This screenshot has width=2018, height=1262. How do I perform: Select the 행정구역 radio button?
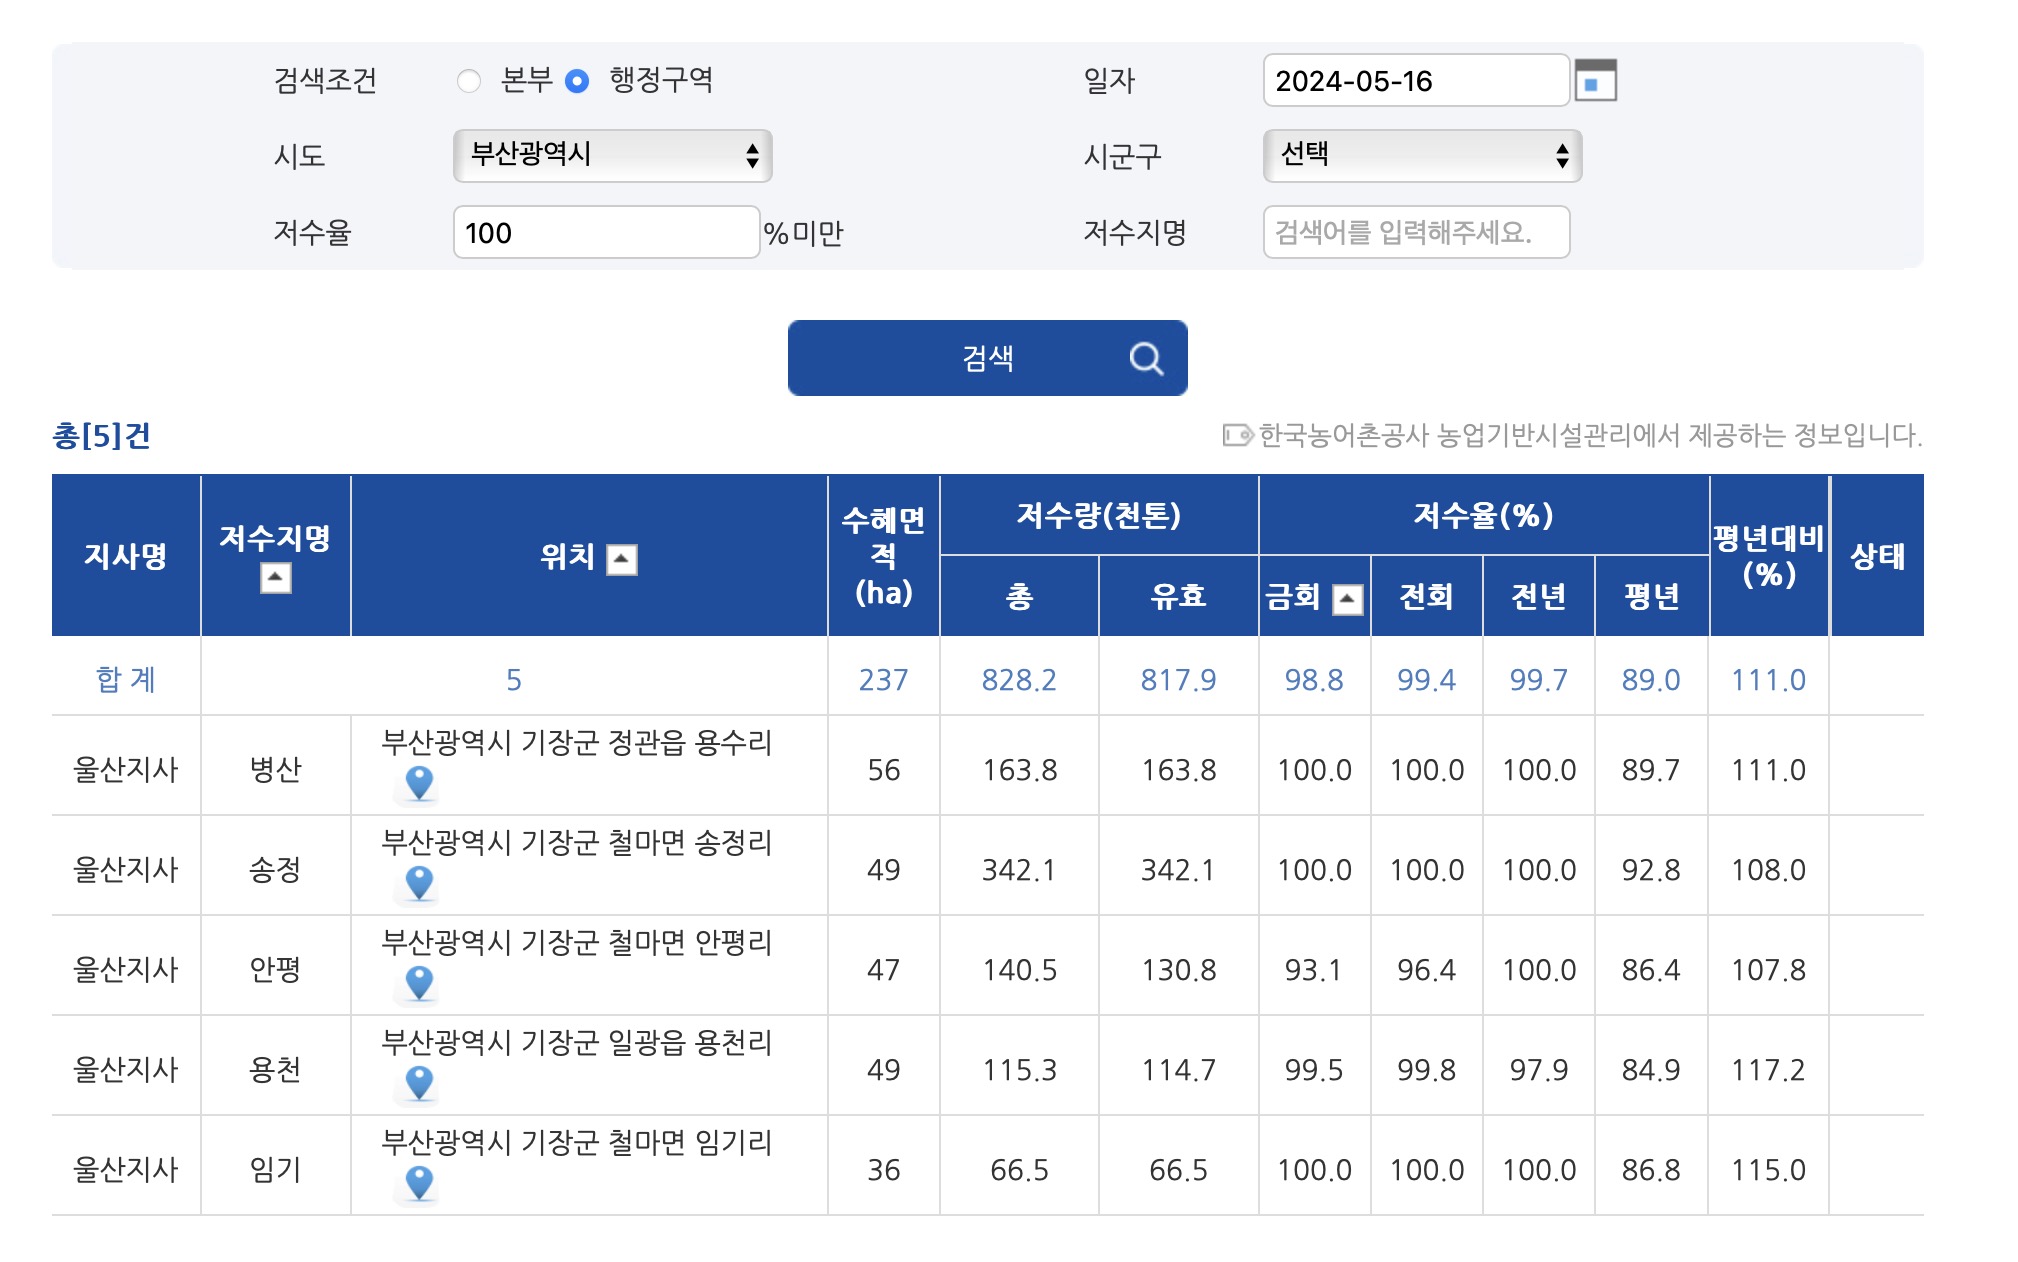click(577, 81)
